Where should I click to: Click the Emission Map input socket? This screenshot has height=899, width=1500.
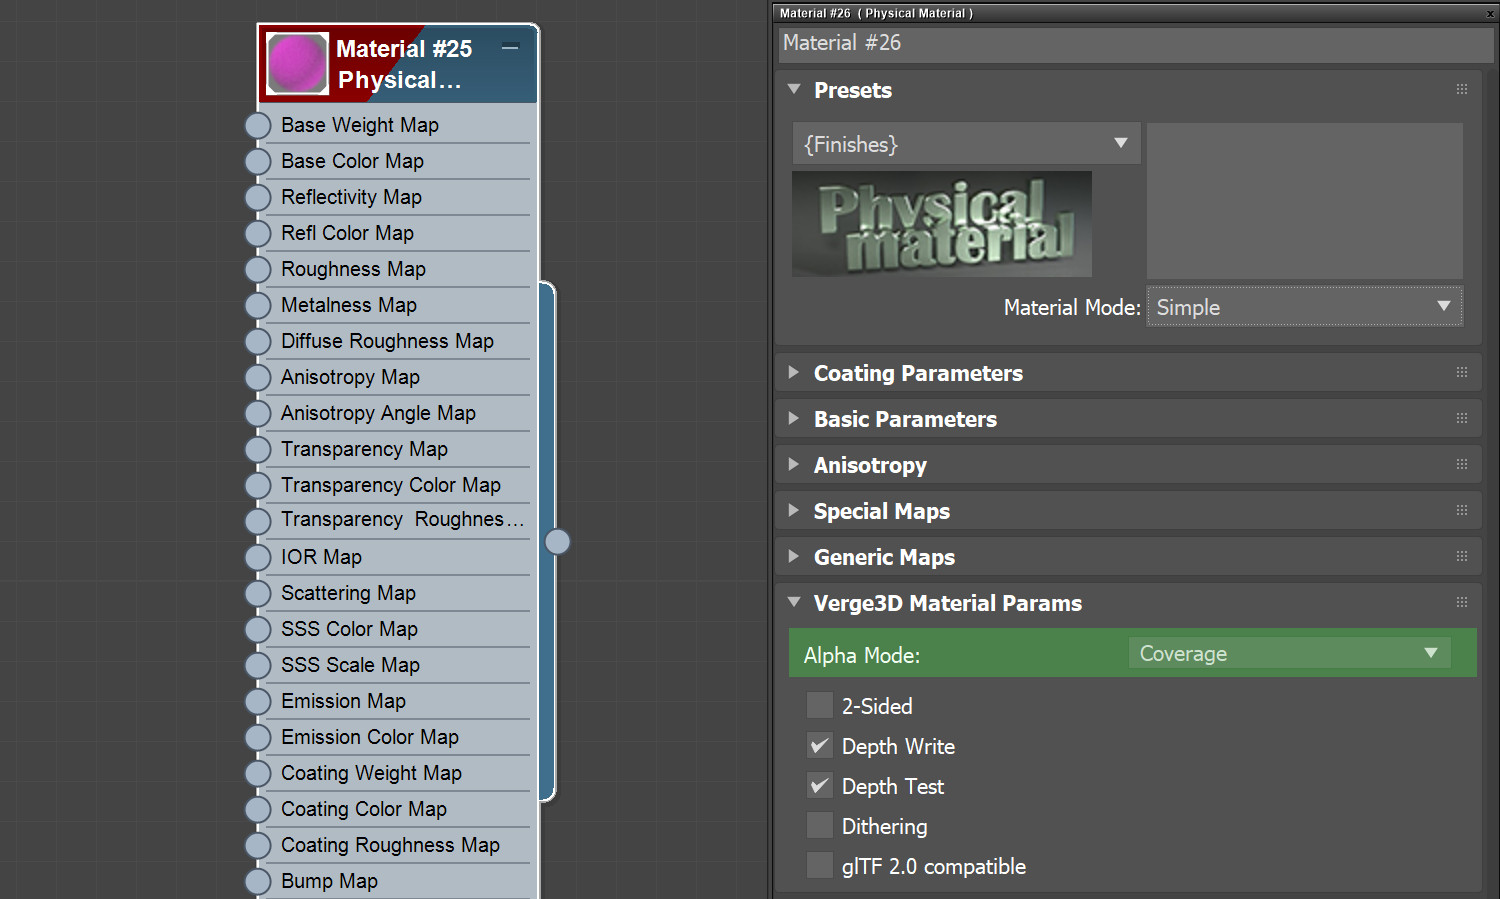coord(258,701)
